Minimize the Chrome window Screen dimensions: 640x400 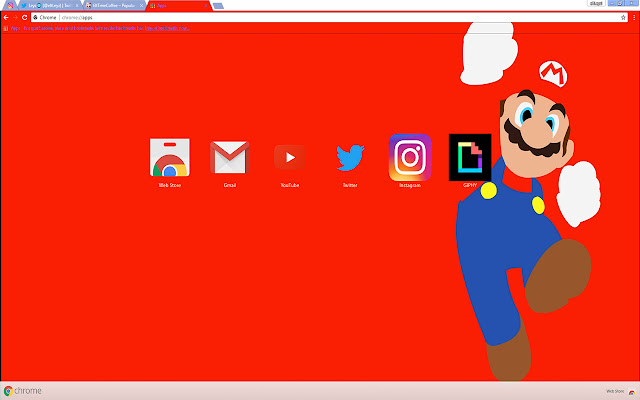click(x=612, y=3)
